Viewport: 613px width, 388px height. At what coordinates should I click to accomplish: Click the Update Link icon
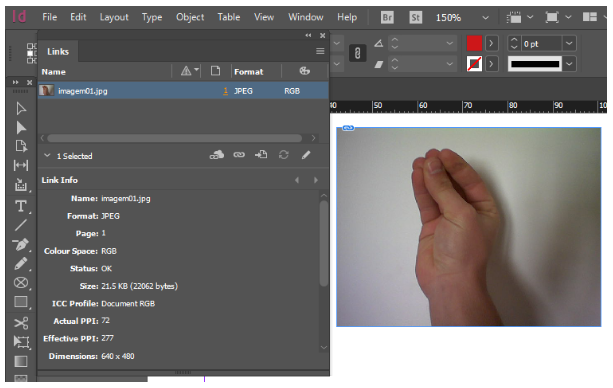283,155
